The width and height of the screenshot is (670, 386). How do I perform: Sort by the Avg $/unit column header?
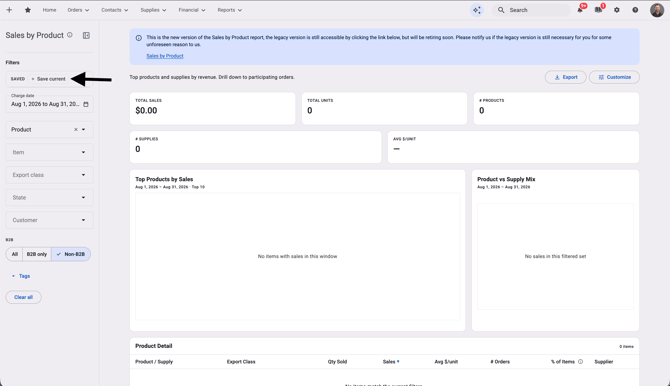point(446,362)
